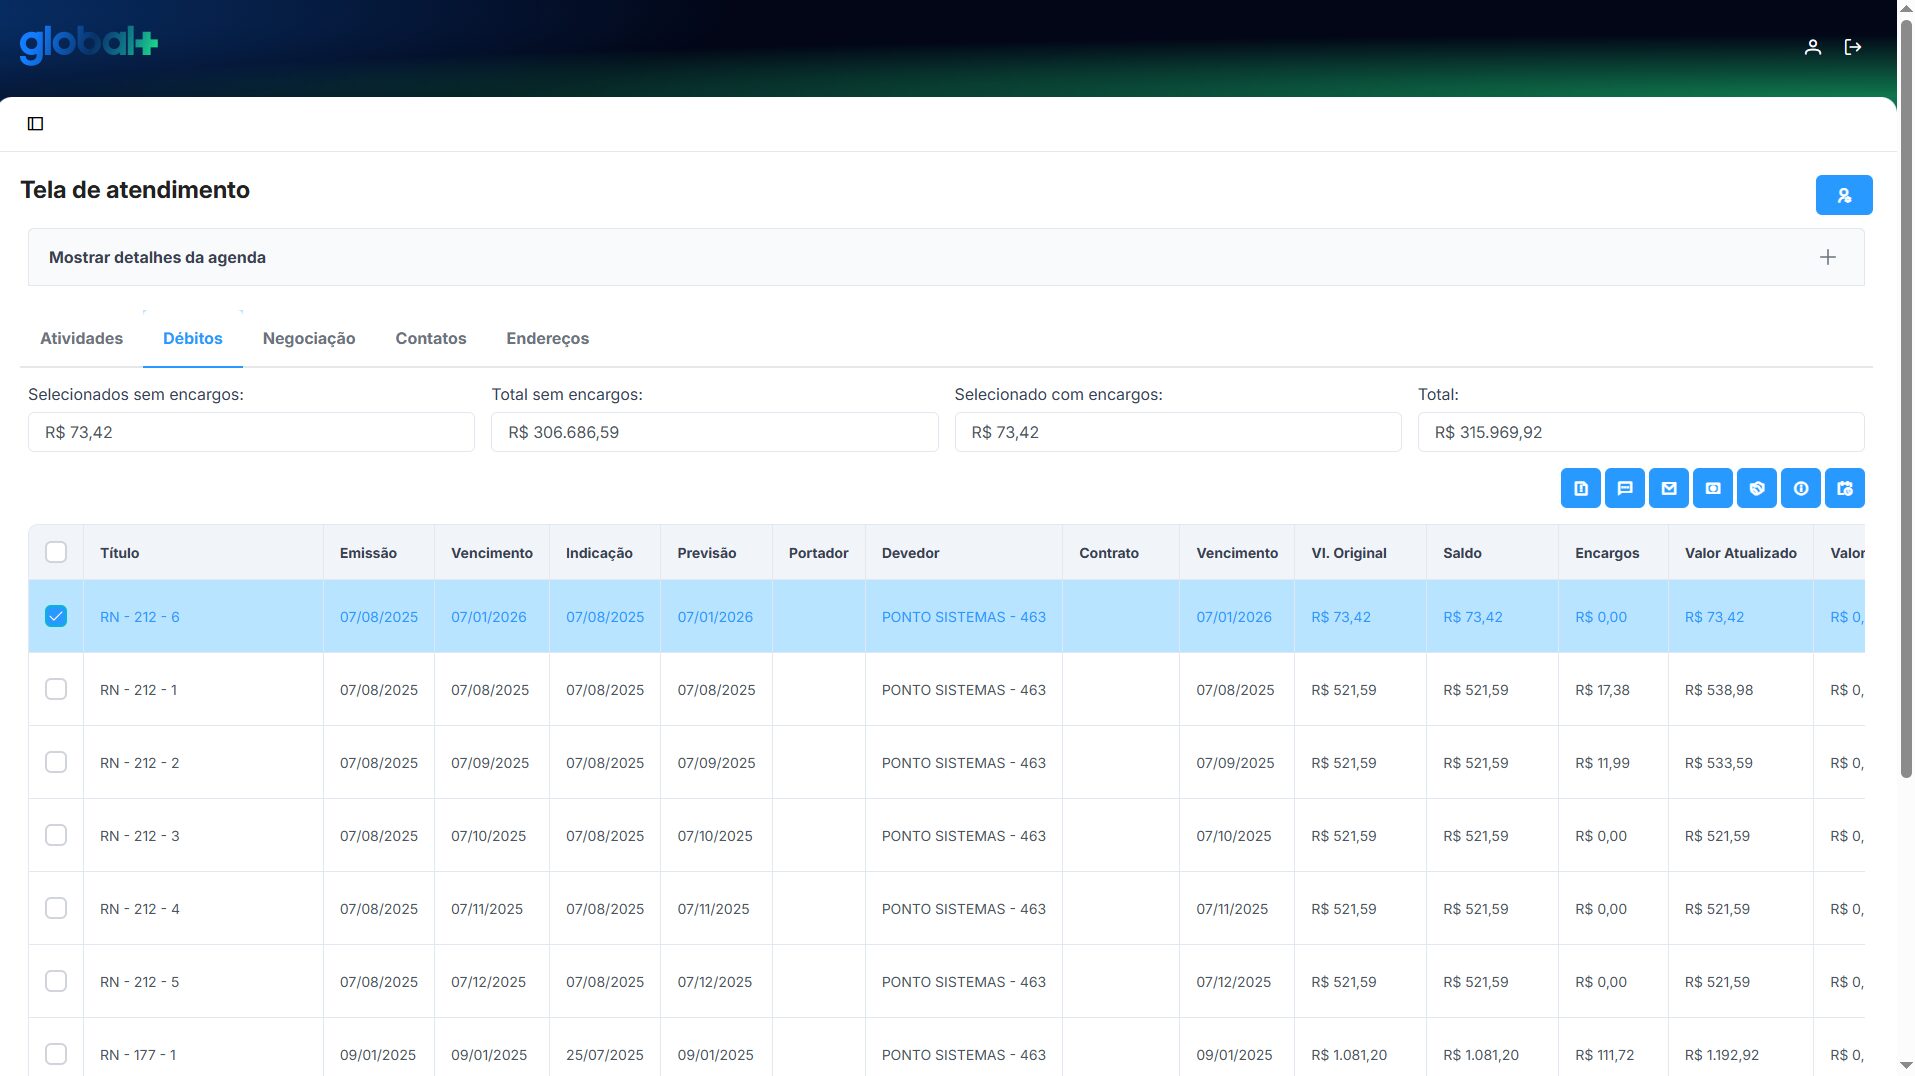Switch to the Negociação tab
The height and width of the screenshot is (1076, 1915).
click(x=308, y=338)
